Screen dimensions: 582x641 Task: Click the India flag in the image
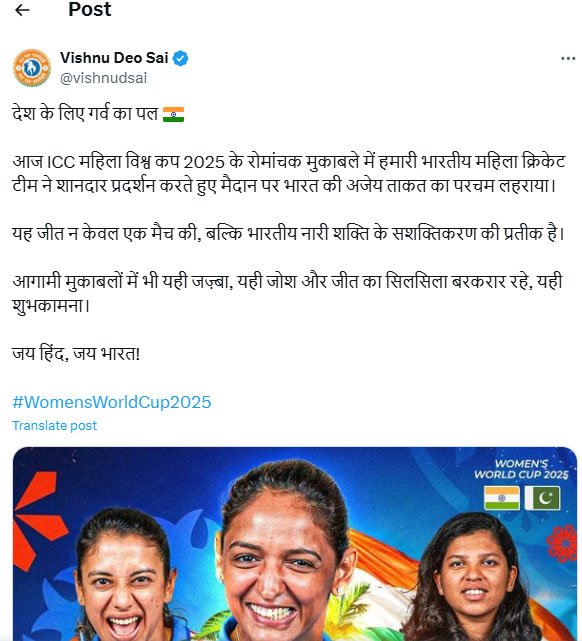[x=501, y=498]
